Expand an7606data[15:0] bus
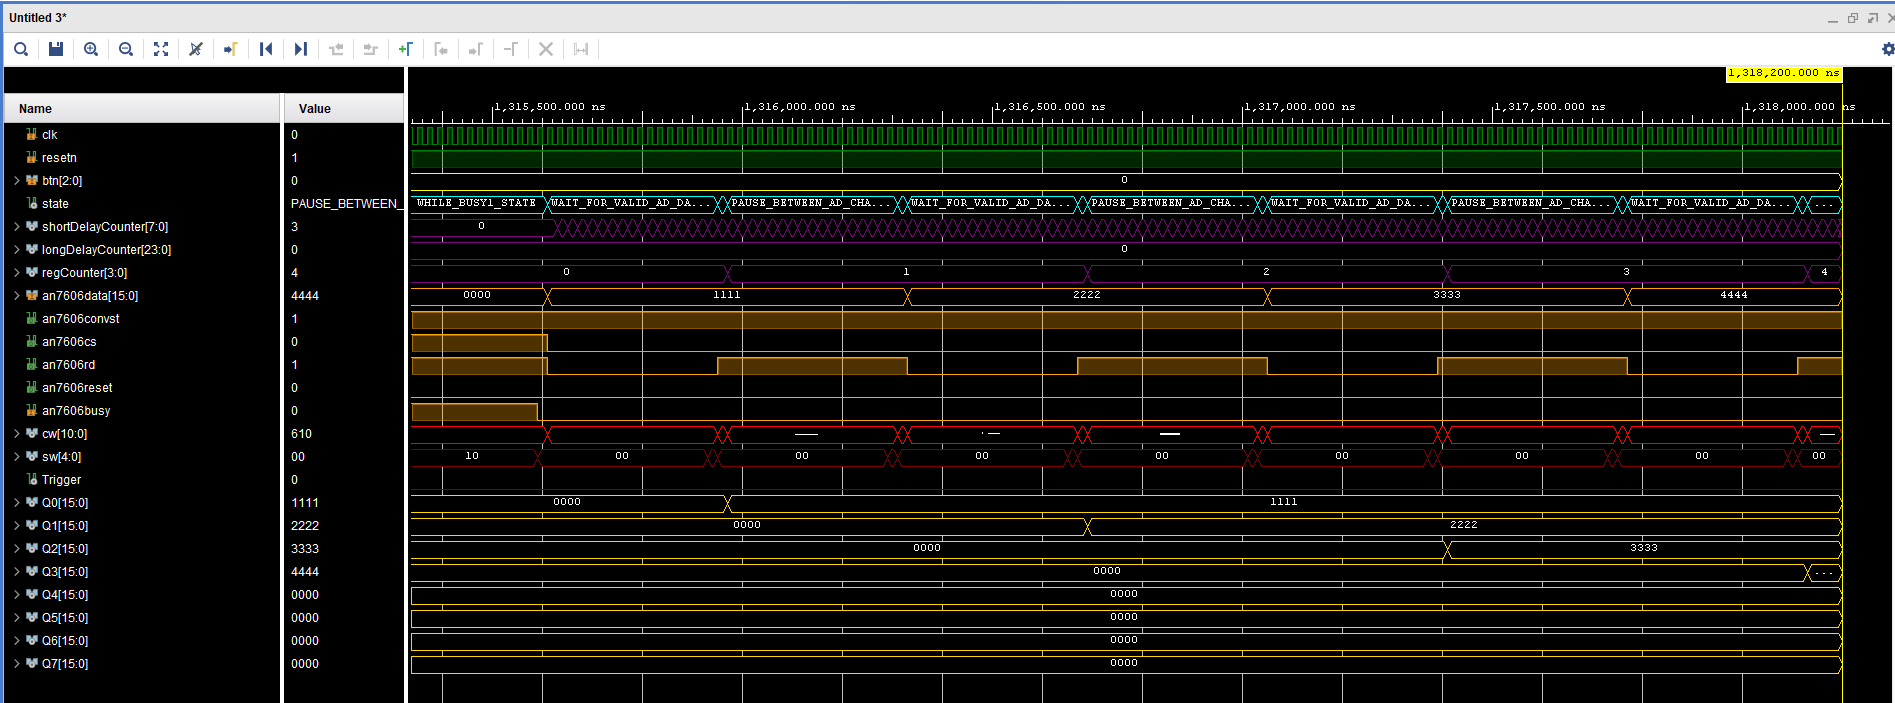1895x703 pixels. pyautogui.click(x=17, y=296)
